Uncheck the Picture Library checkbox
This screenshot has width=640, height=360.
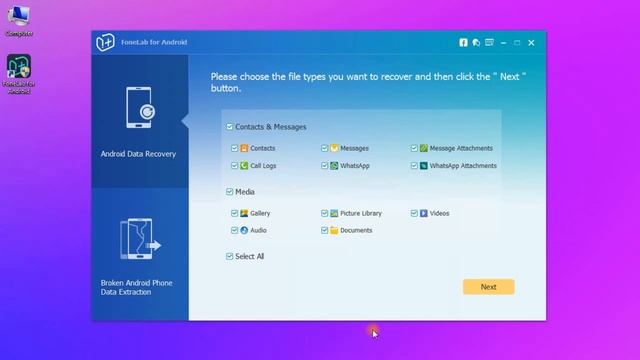click(324, 213)
